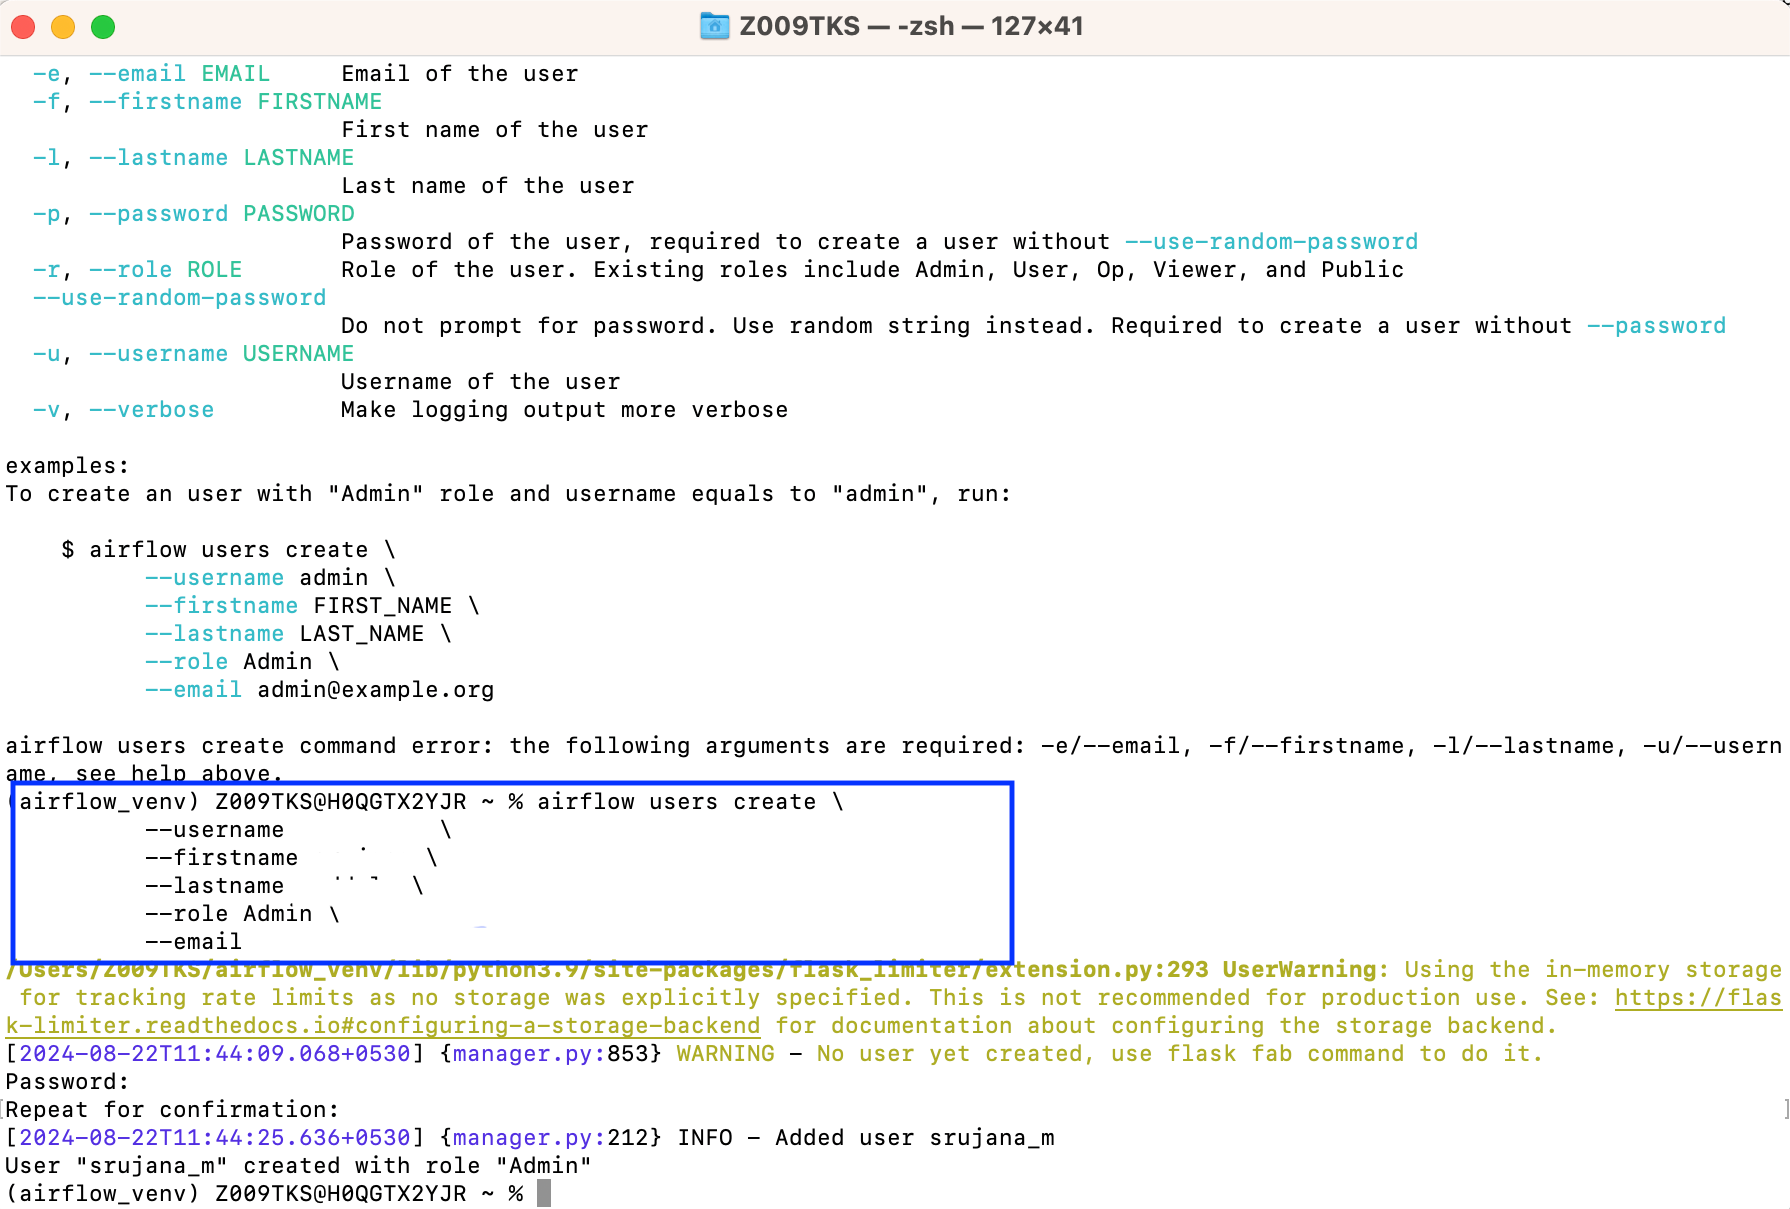The image size is (1790, 1209).
Task: Click the home folder icon in the title bar
Action: 714,26
